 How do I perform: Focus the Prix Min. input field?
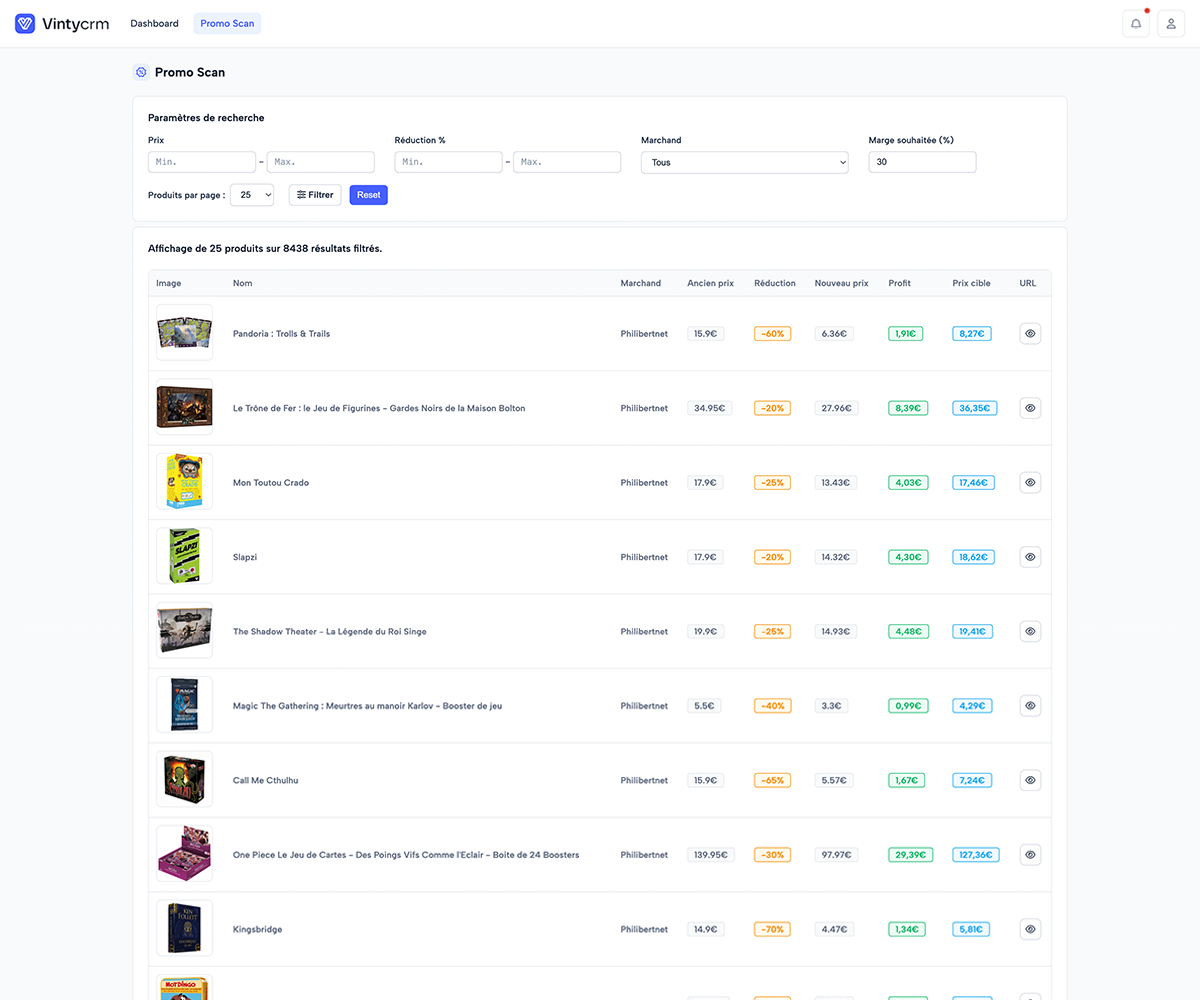[x=202, y=162]
